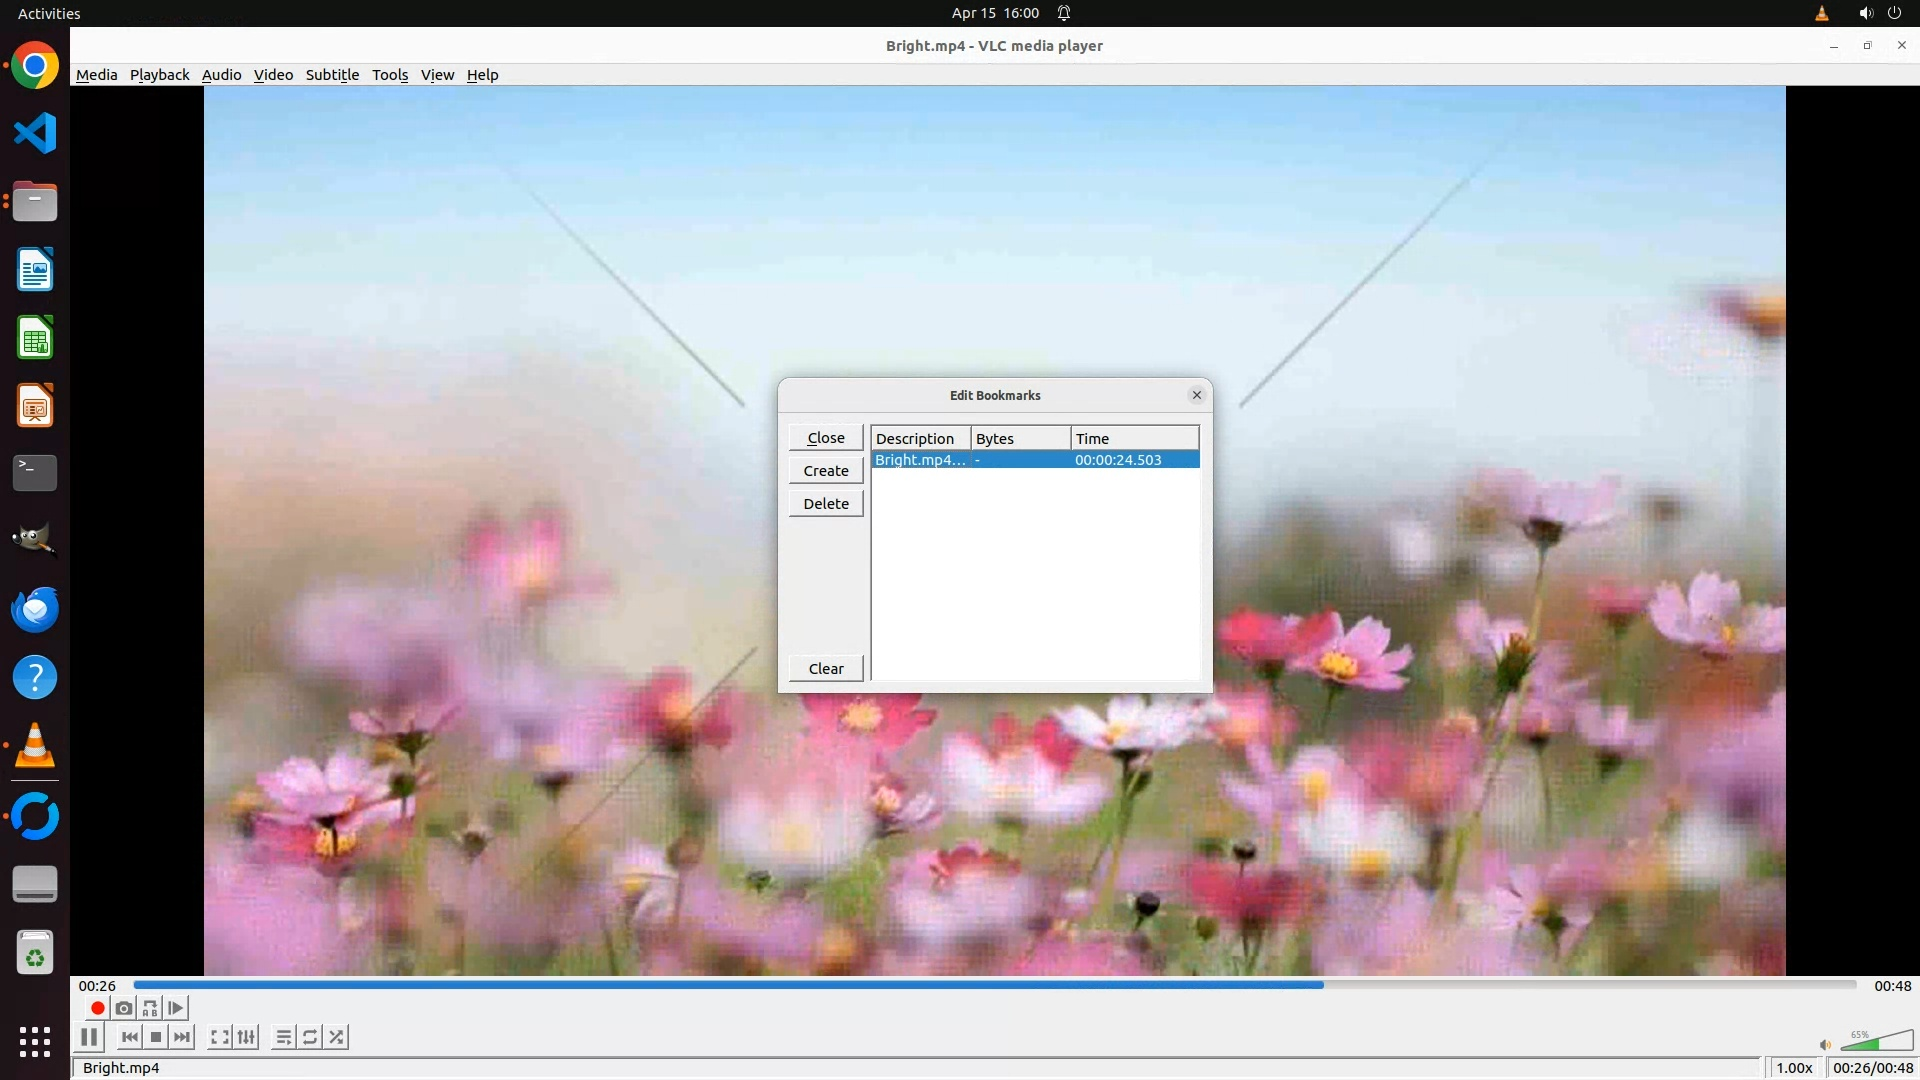Toggle random shuffle playback
1920x1080 pixels.
[337, 1037]
